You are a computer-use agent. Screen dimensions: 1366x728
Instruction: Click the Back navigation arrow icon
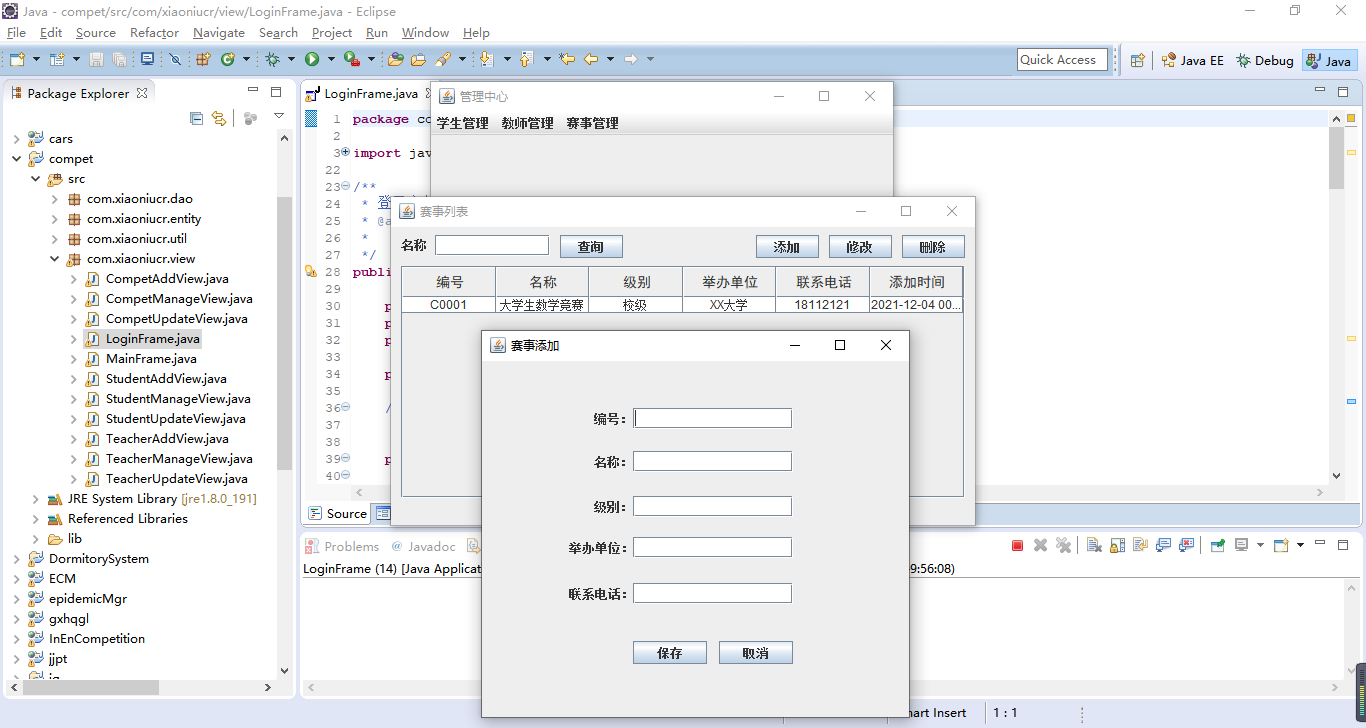click(591, 60)
